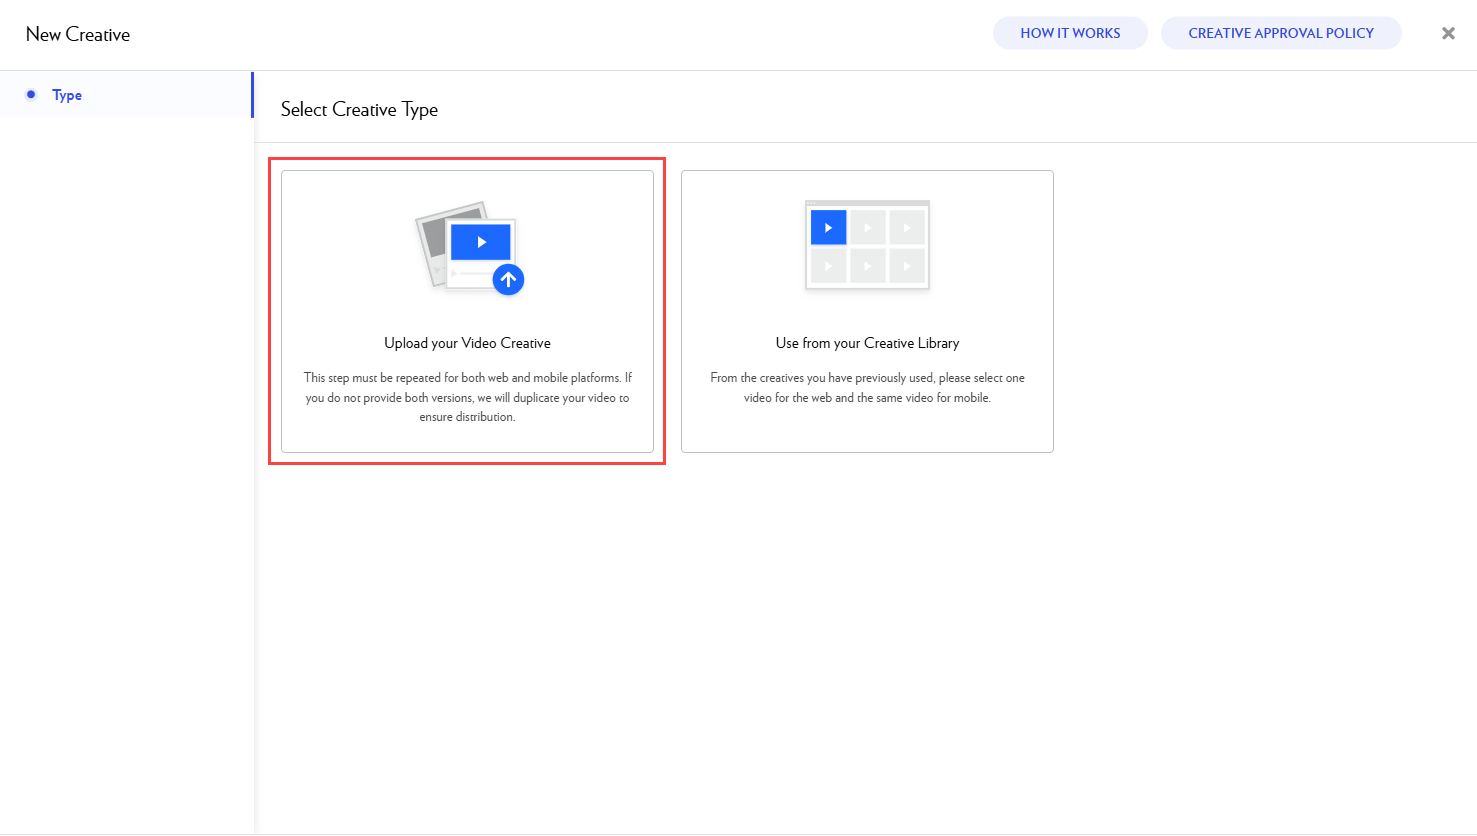Click bottom-left gray tile in library grid icon
Viewport: 1477px width, 836px height.
pos(828,266)
